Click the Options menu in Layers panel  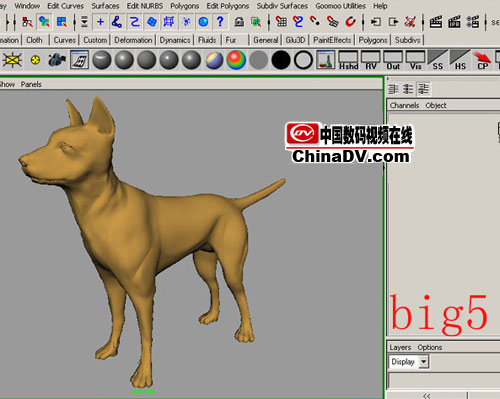coord(430,347)
